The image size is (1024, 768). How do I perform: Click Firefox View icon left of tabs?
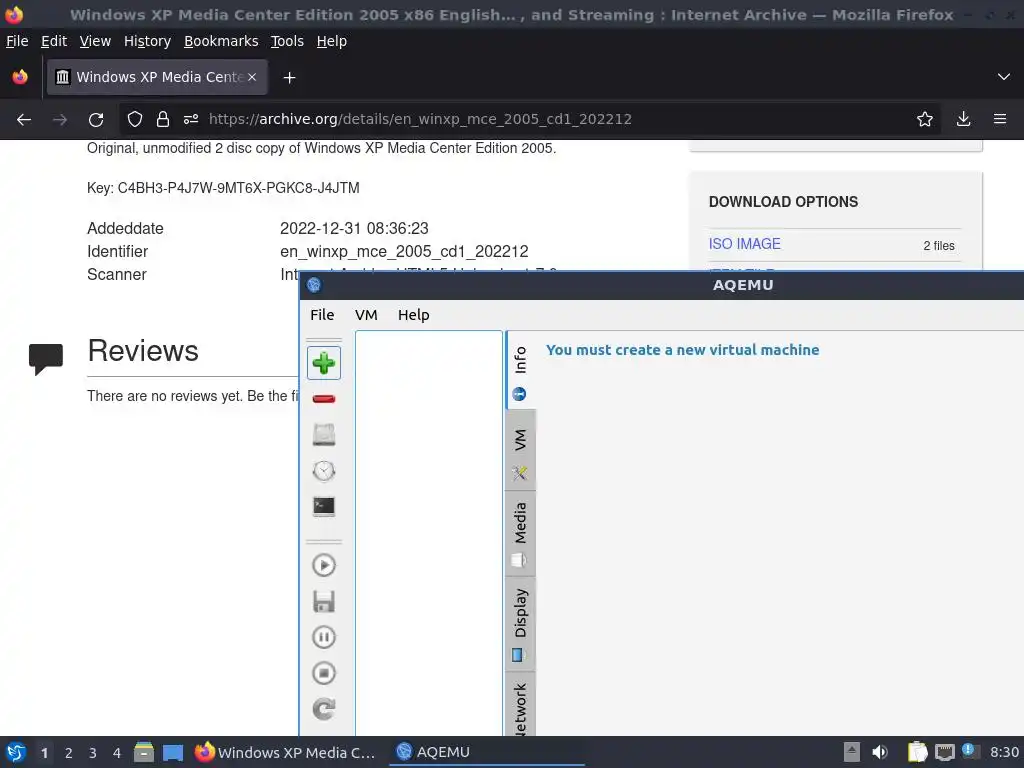pyautogui.click(x=20, y=77)
